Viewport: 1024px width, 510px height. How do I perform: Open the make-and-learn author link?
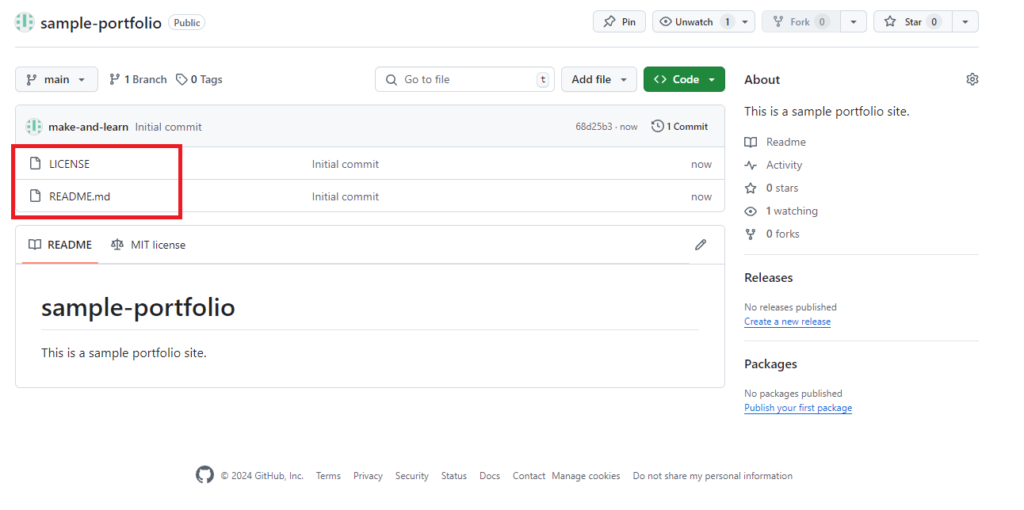click(88, 127)
